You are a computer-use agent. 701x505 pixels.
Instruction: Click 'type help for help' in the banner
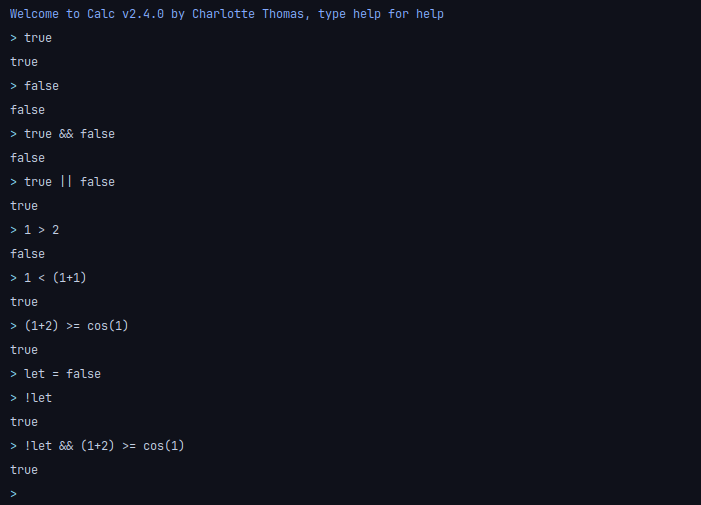(x=382, y=14)
